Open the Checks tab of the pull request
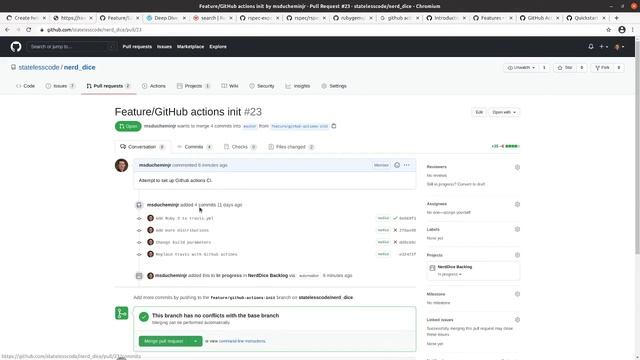This screenshot has width=640, height=360. [x=240, y=147]
